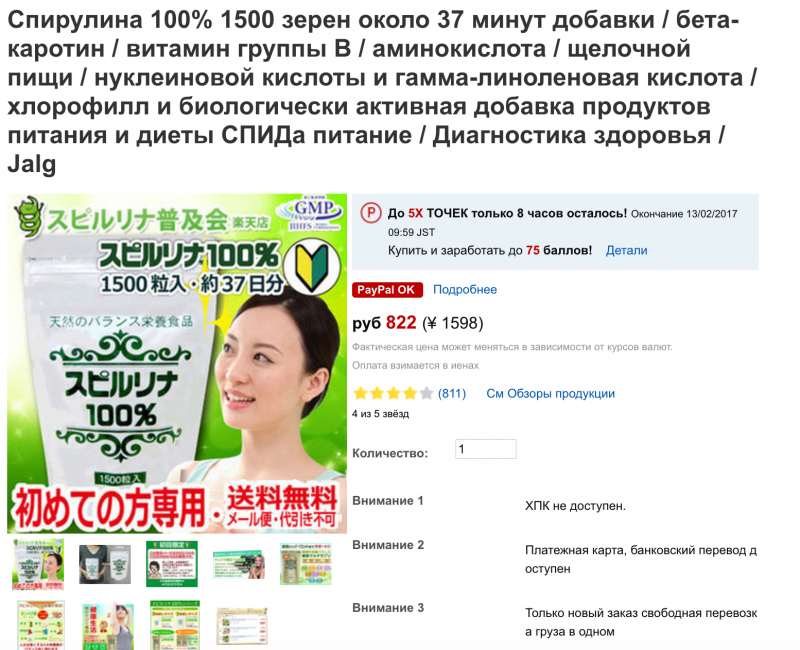Open the Подробнее link next to PayPal
Image resolution: width=800 pixels, height=650 pixels.
pos(465,290)
